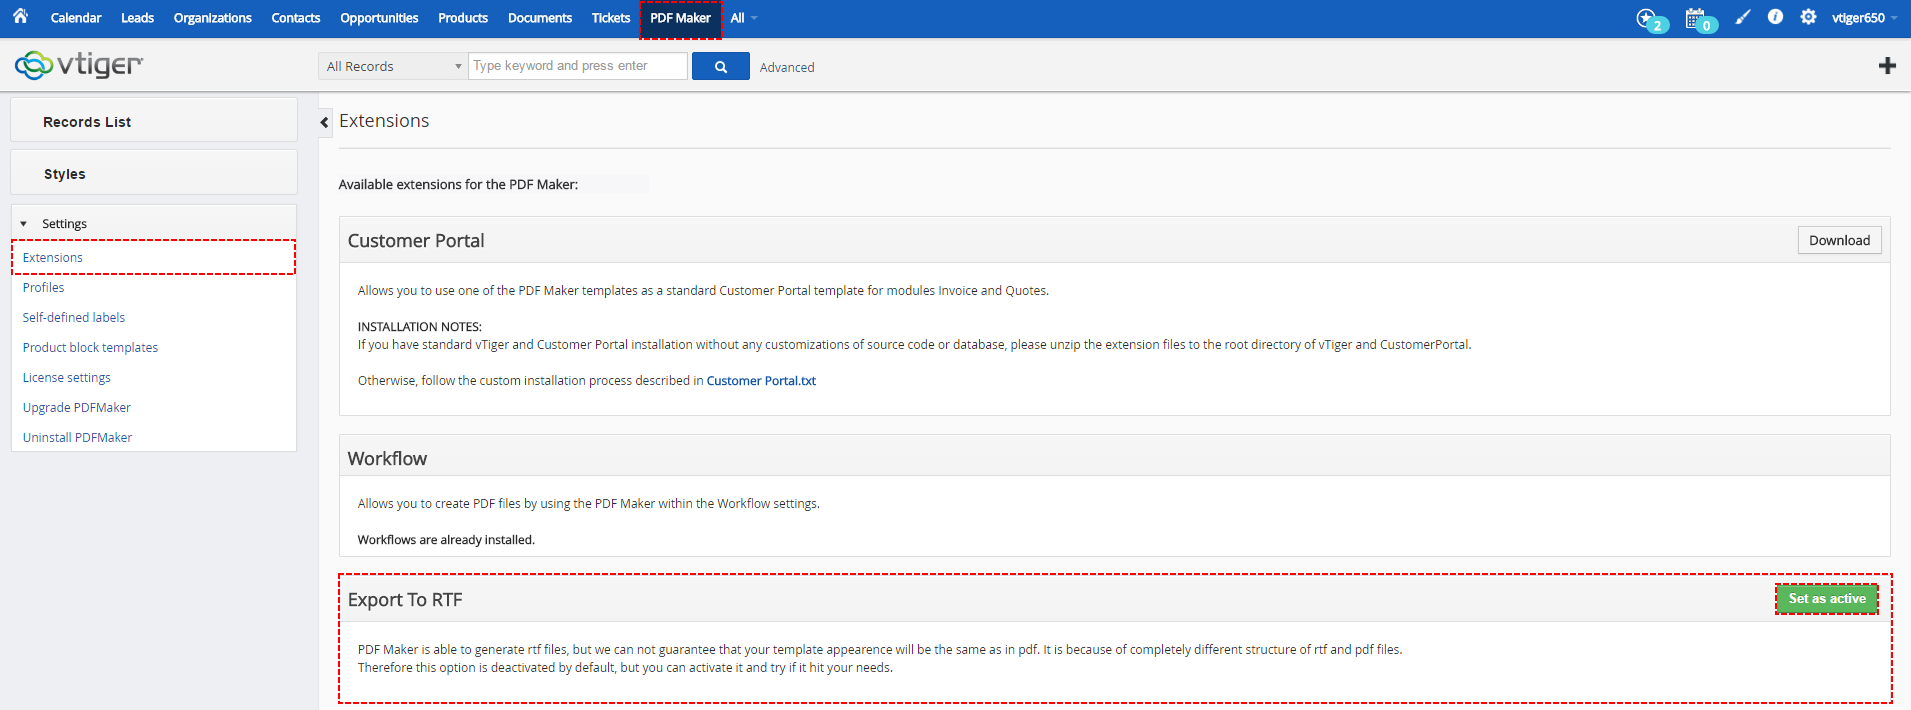Viewport: 1911px width, 710px height.
Task: Open the vtiger650 user menu
Action: (x=1864, y=18)
